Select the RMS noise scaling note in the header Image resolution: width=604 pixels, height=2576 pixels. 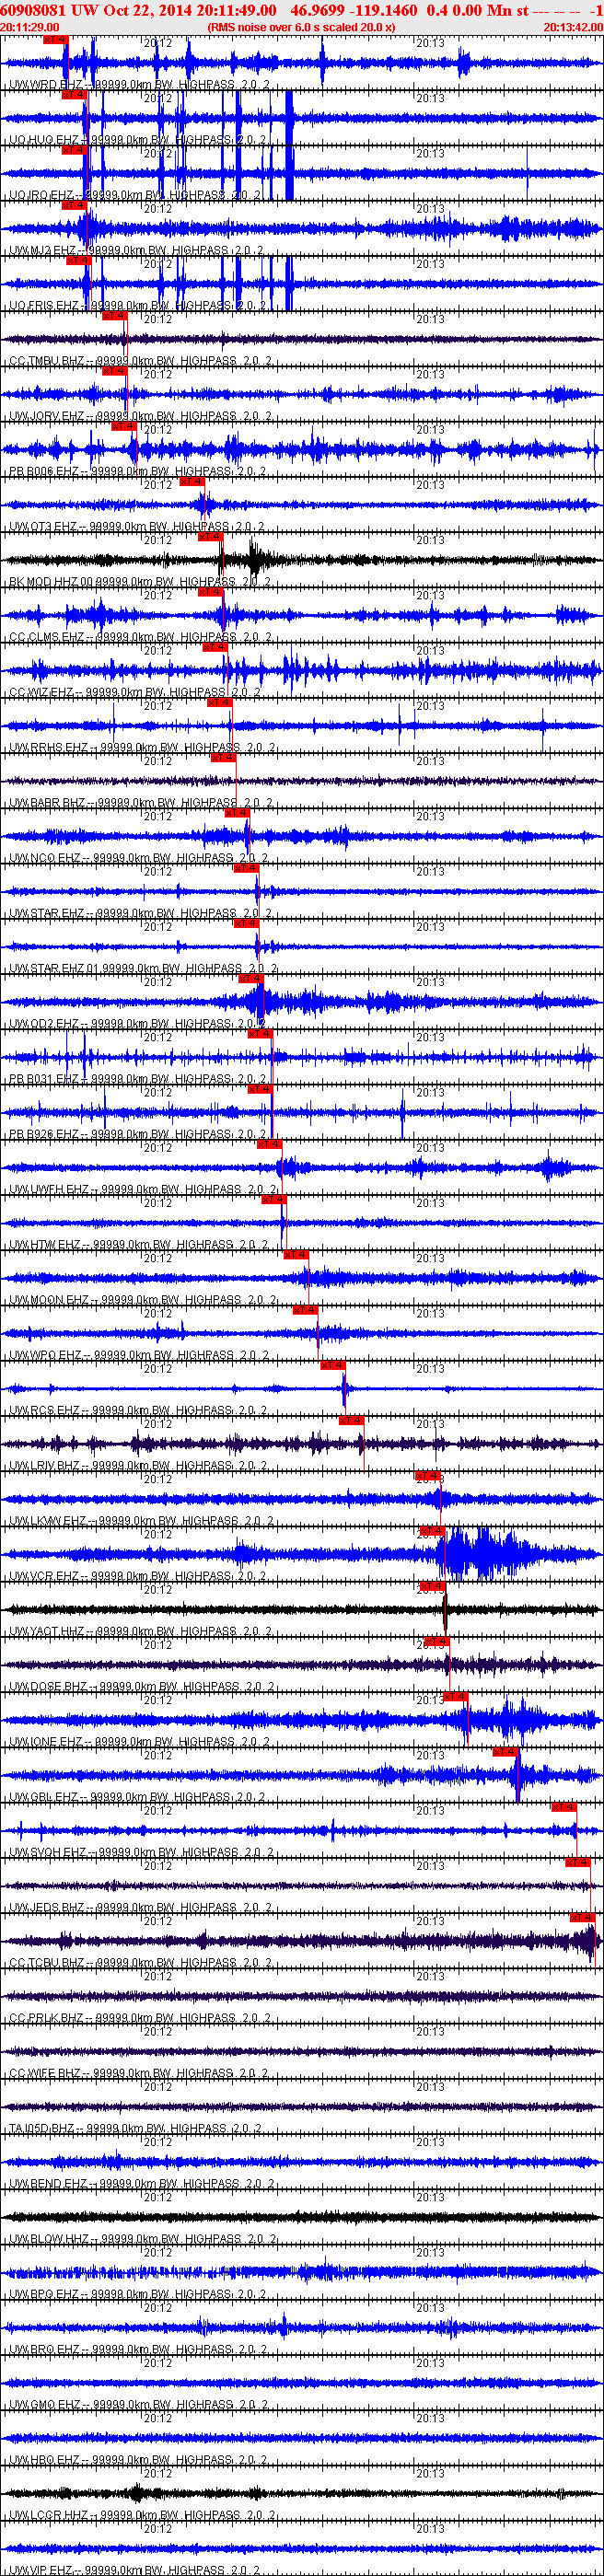tap(301, 27)
